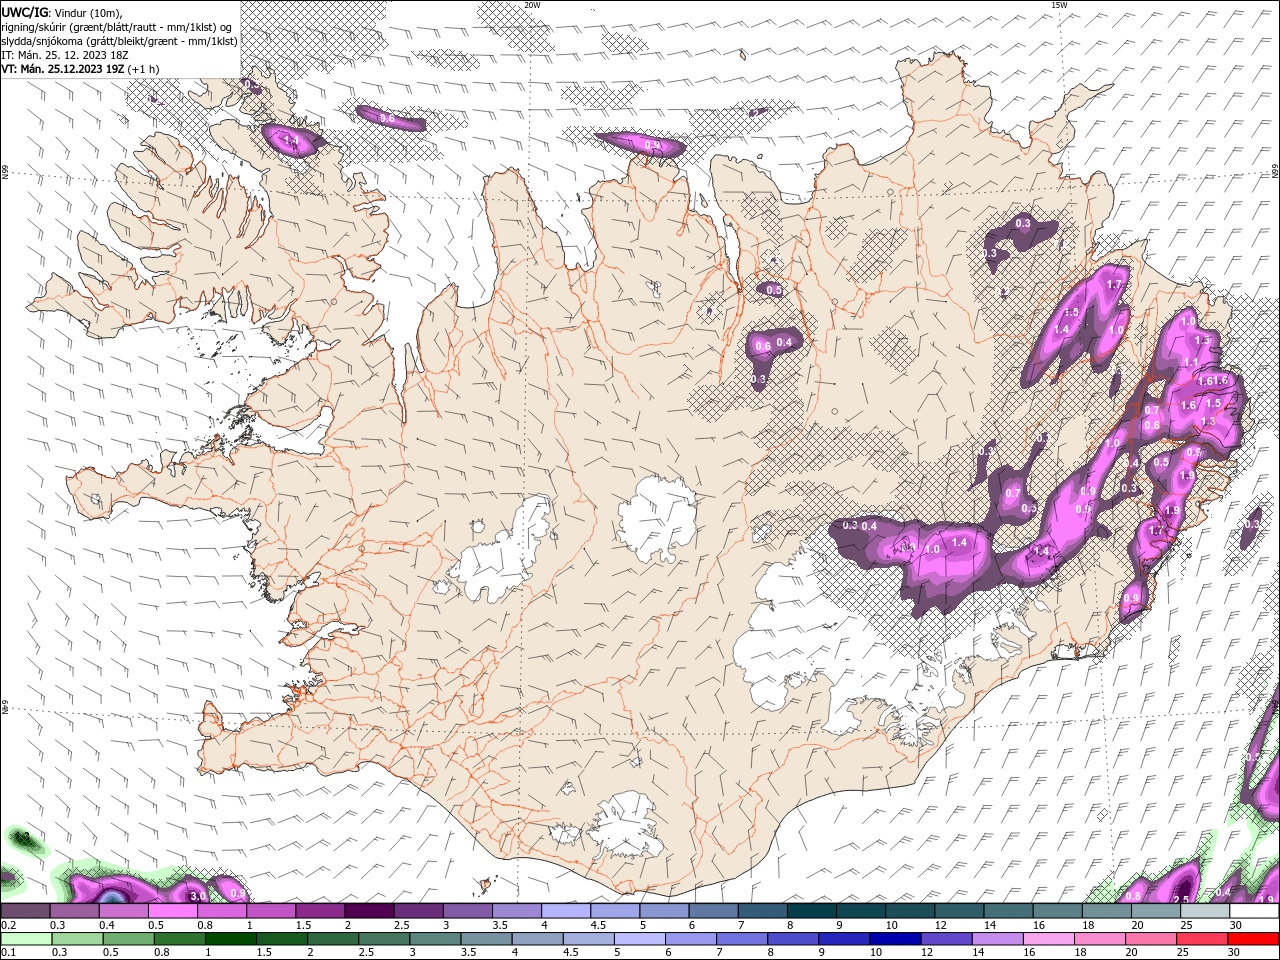This screenshot has width=1280, height=960.
Task: Click the 'UWC/IG' title text in the header
Action: (25, 11)
